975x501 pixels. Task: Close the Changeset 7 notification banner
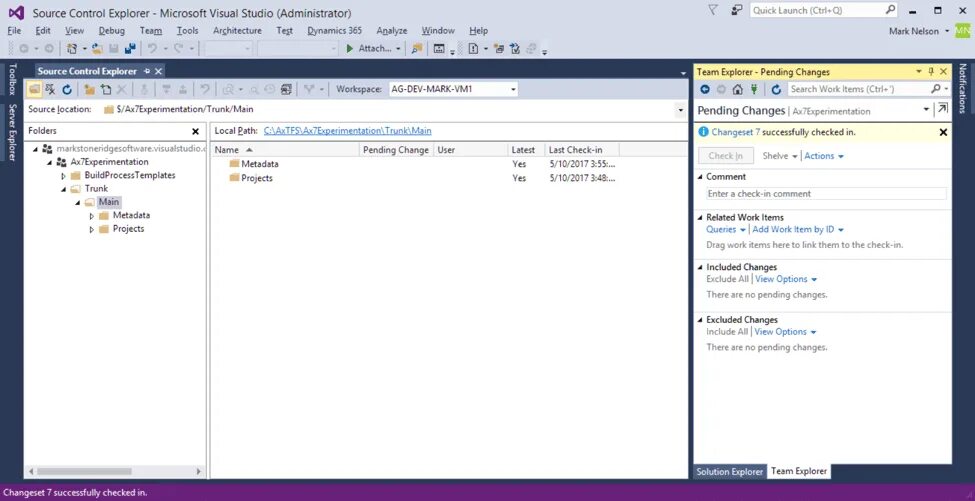click(x=943, y=132)
